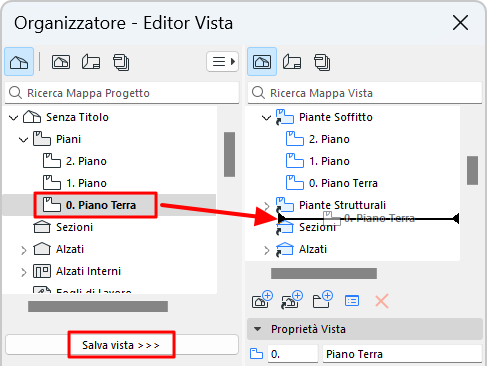Collapse the Piante Soffitto folder
The height and width of the screenshot is (366, 487).
tap(266, 117)
